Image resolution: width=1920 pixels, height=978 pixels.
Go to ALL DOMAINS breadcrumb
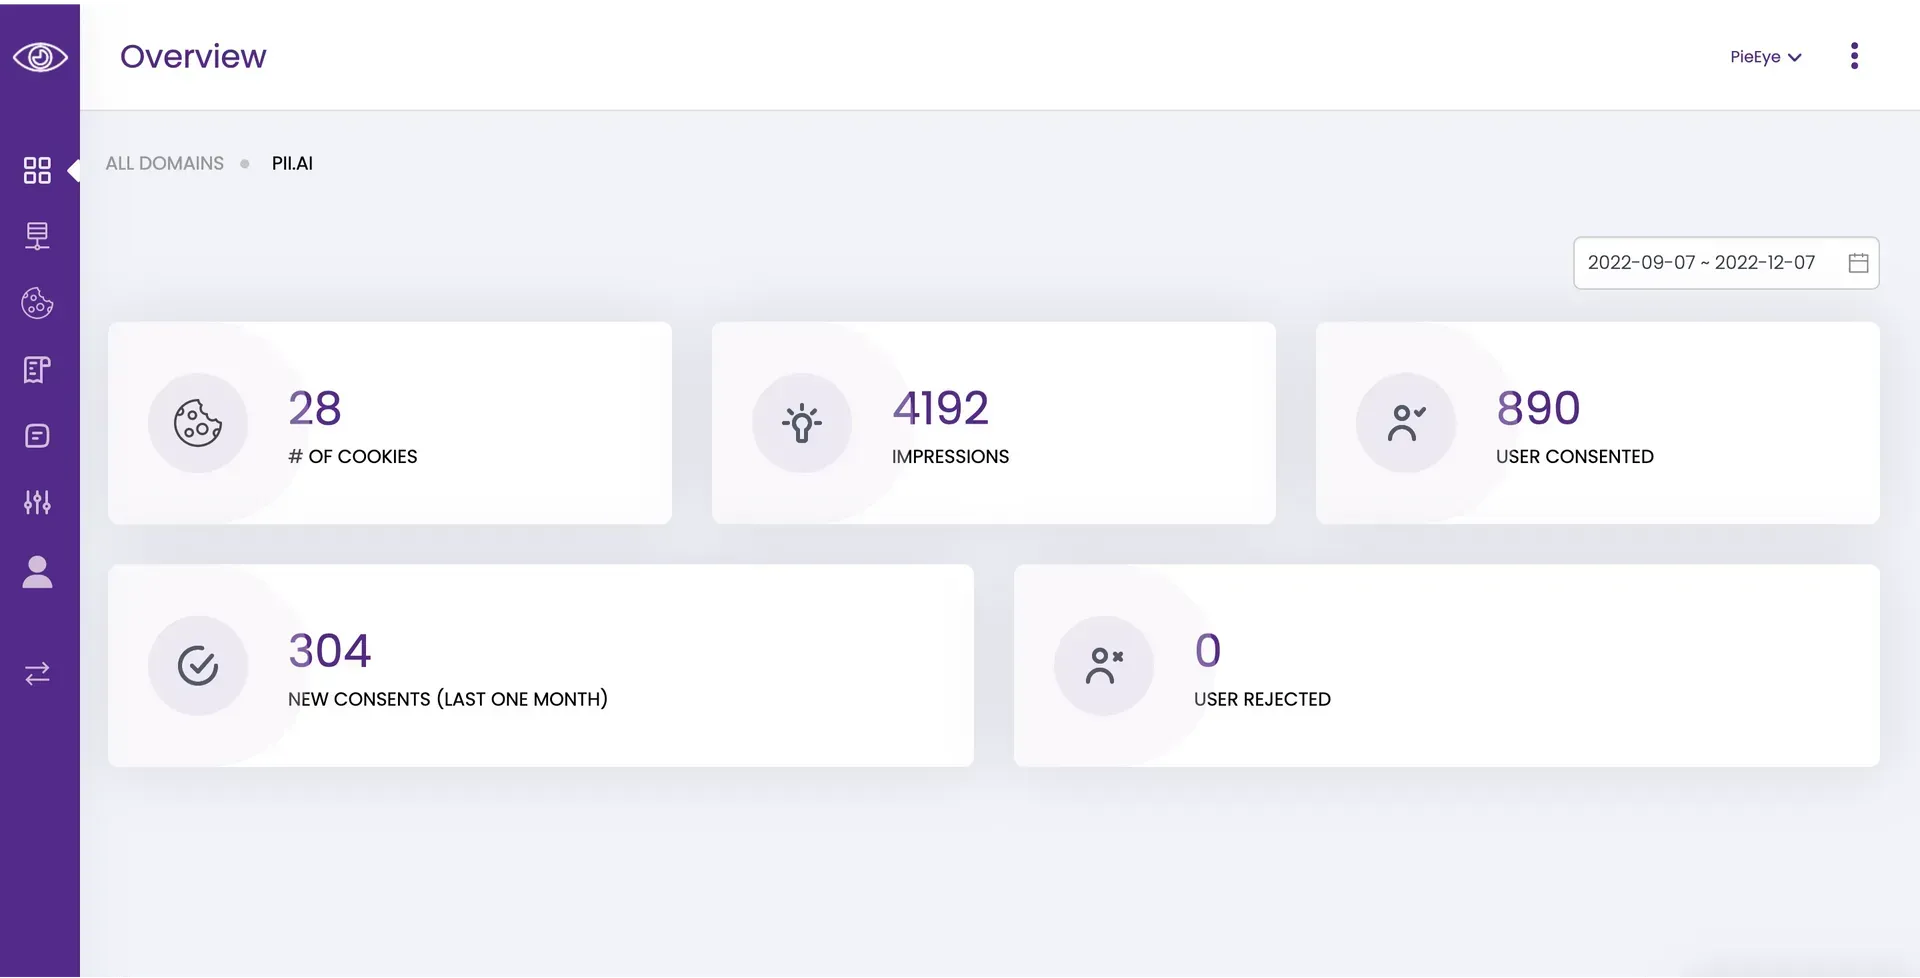click(165, 163)
